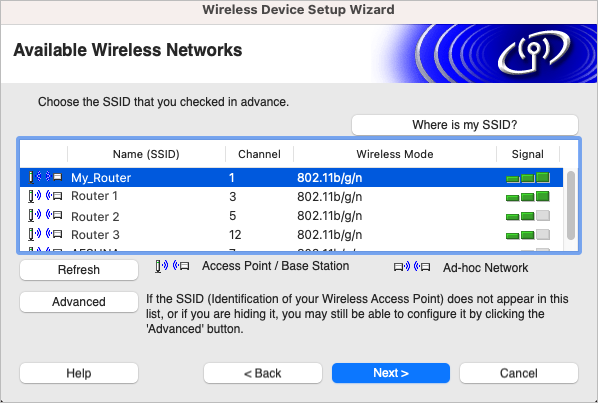Viewport: 598px width, 403px height.
Task: Click the signal strength bars for My_Router
Action: tap(528, 178)
